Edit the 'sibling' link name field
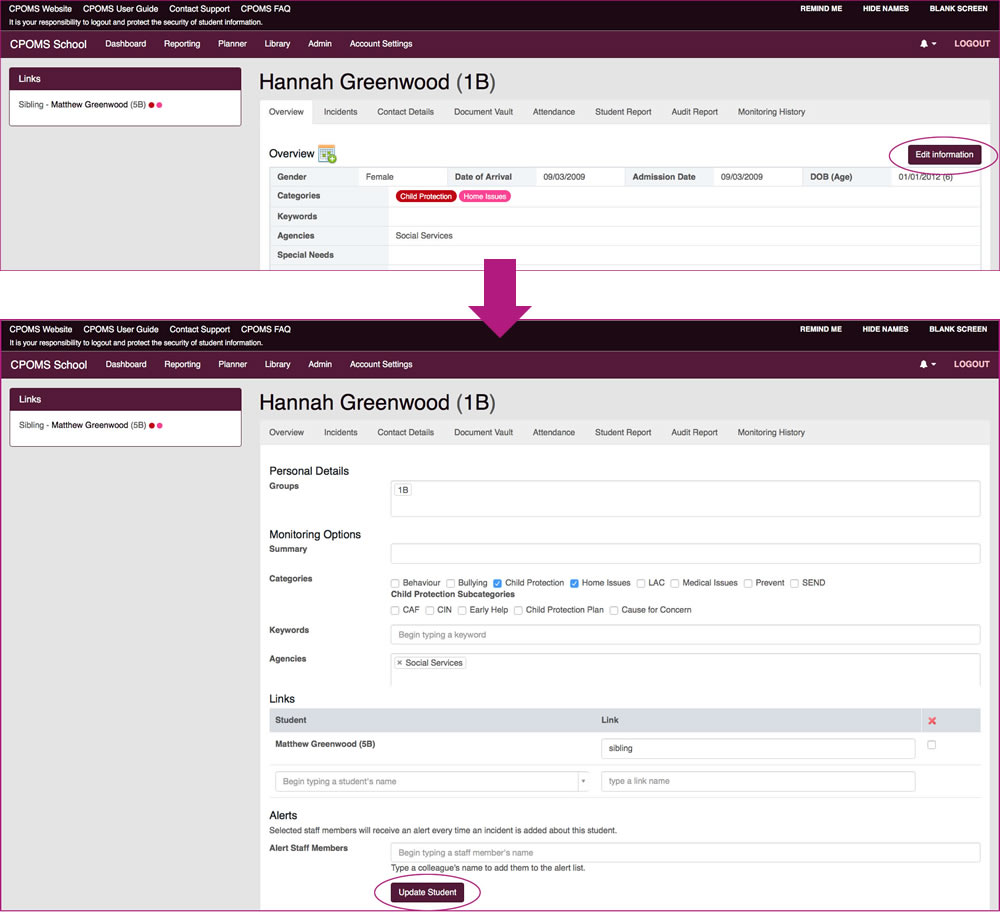This screenshot has width=1000, height=912. tap(758, 748)
